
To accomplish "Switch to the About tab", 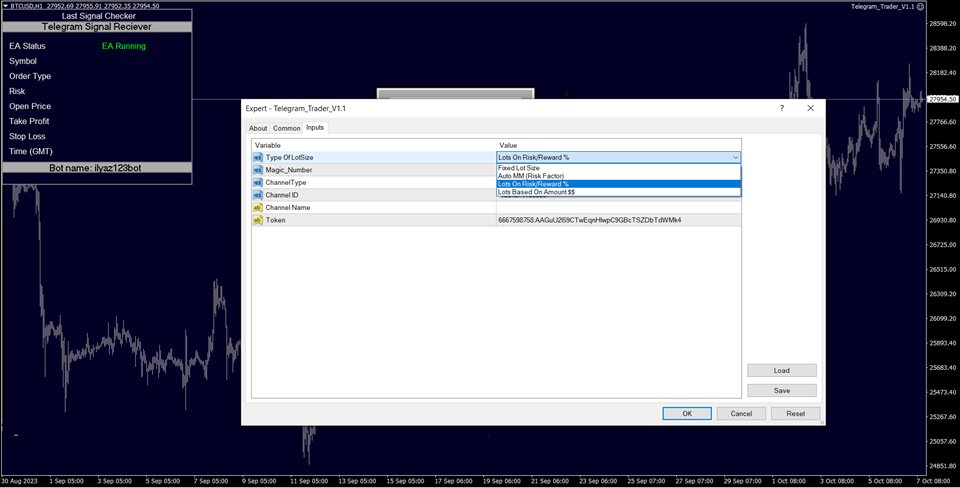I will click(x=258, y=128).
